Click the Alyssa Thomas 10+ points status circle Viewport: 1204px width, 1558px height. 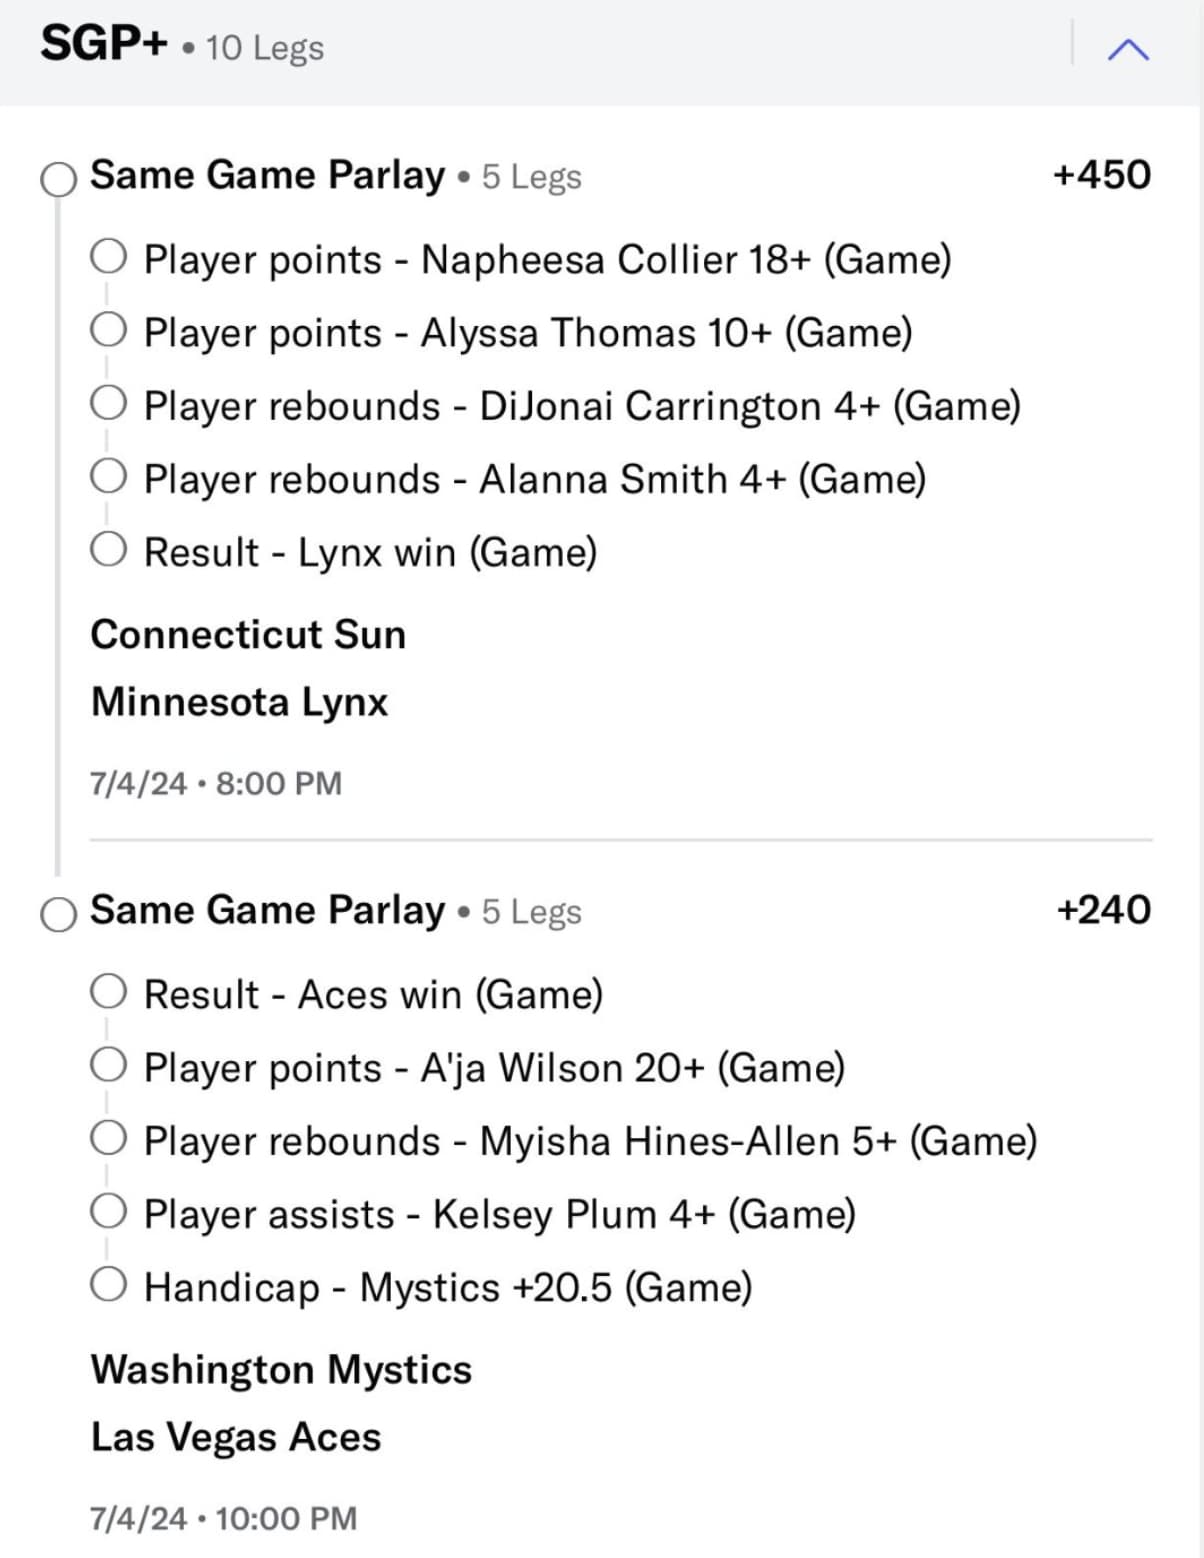point(108,329)
